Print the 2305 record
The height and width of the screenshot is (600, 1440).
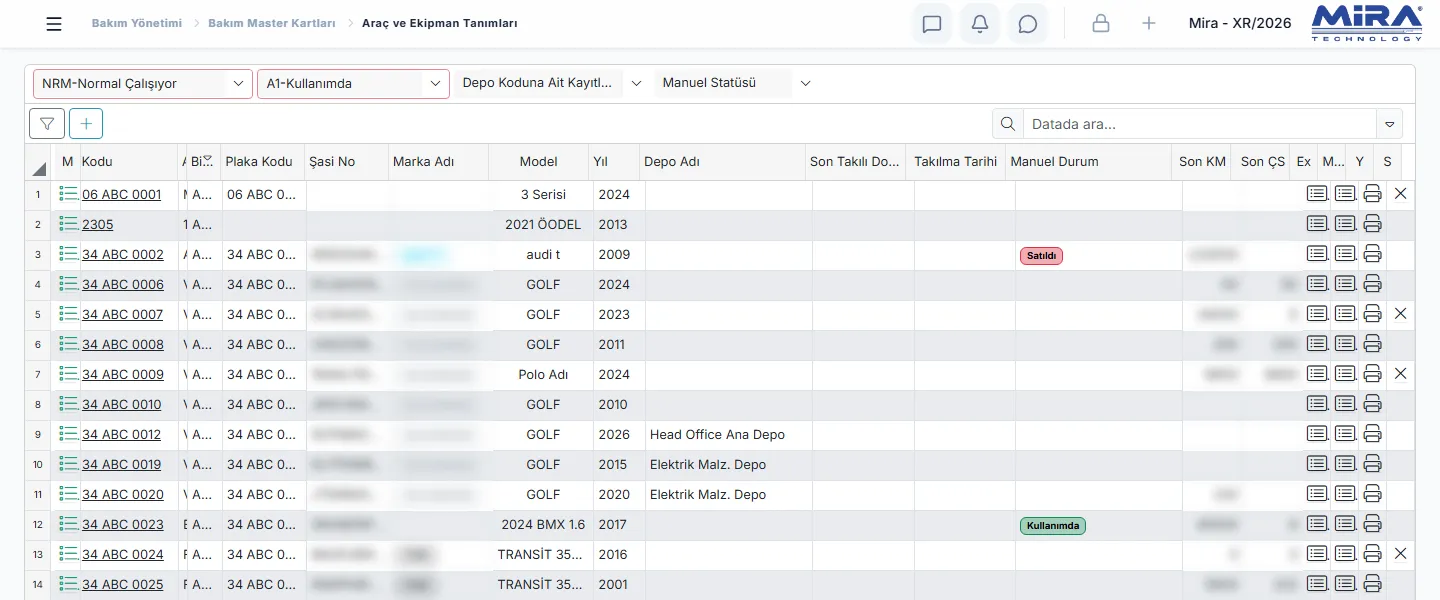(x=1373, y=224)
